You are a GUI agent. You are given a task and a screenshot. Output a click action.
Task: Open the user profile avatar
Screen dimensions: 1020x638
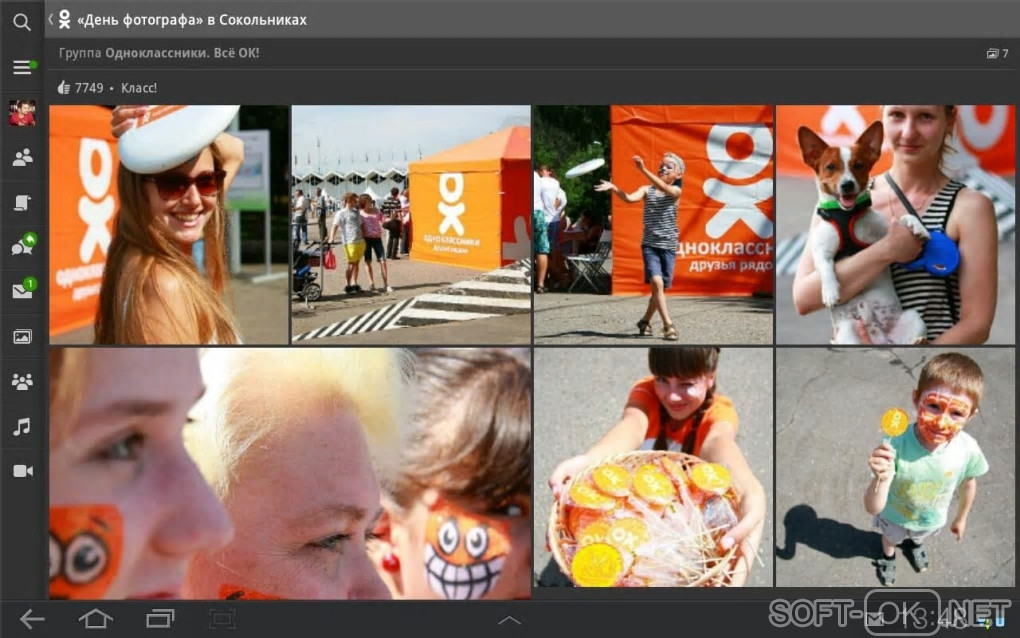pos(22,113)
